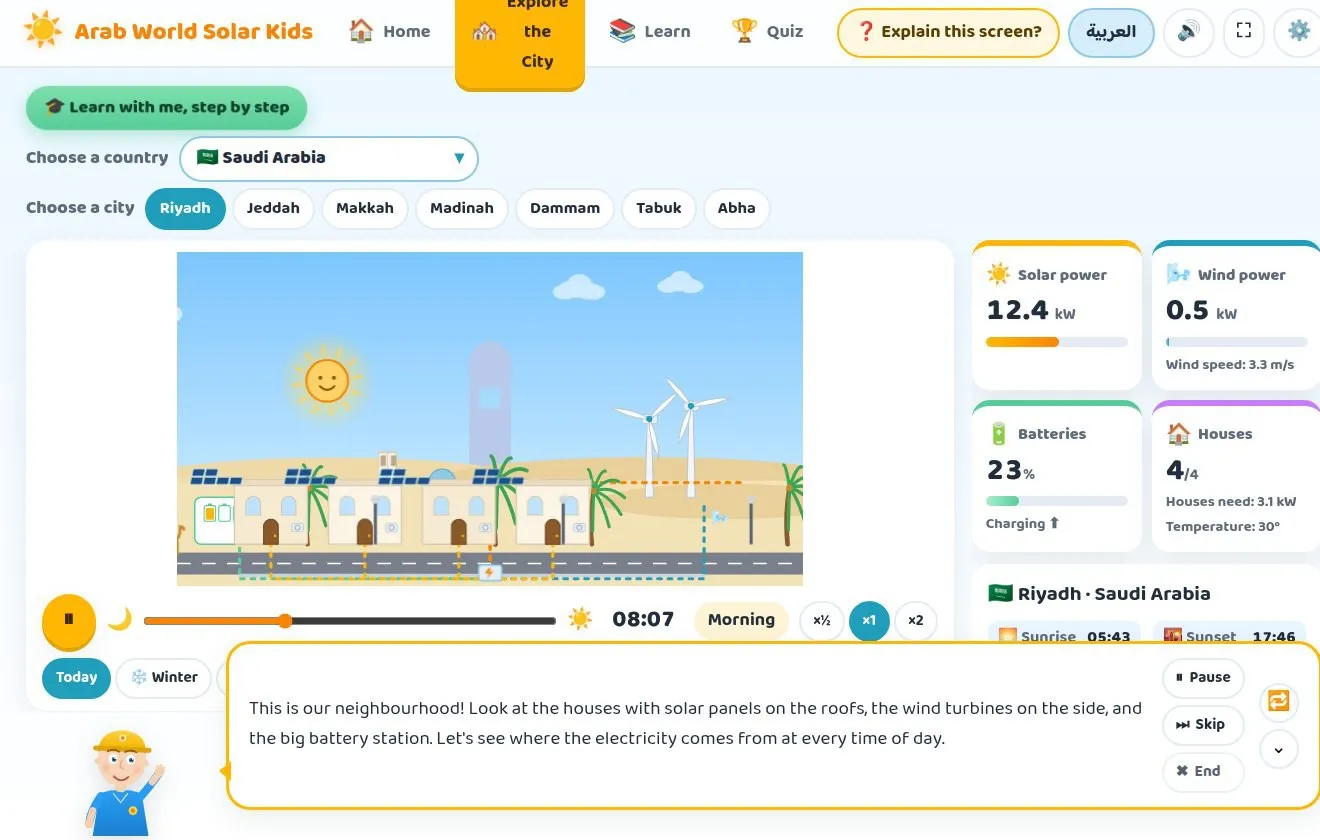Click the time-of-day slider handle
Image resolution: width=1320 pixels, height=840 pixels.
[285, 621]
